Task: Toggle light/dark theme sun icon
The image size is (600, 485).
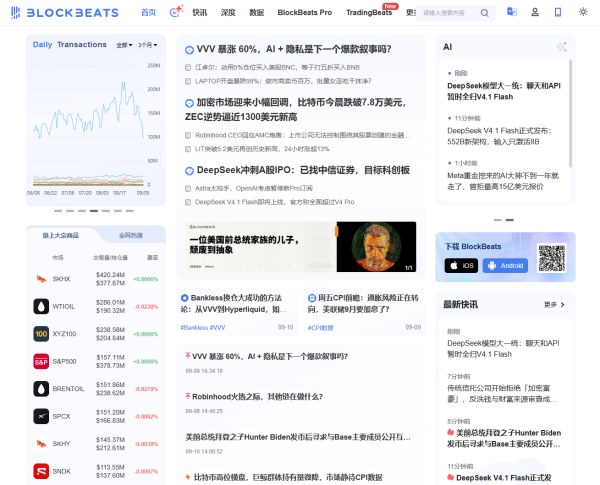Action: tap(583, 12)
